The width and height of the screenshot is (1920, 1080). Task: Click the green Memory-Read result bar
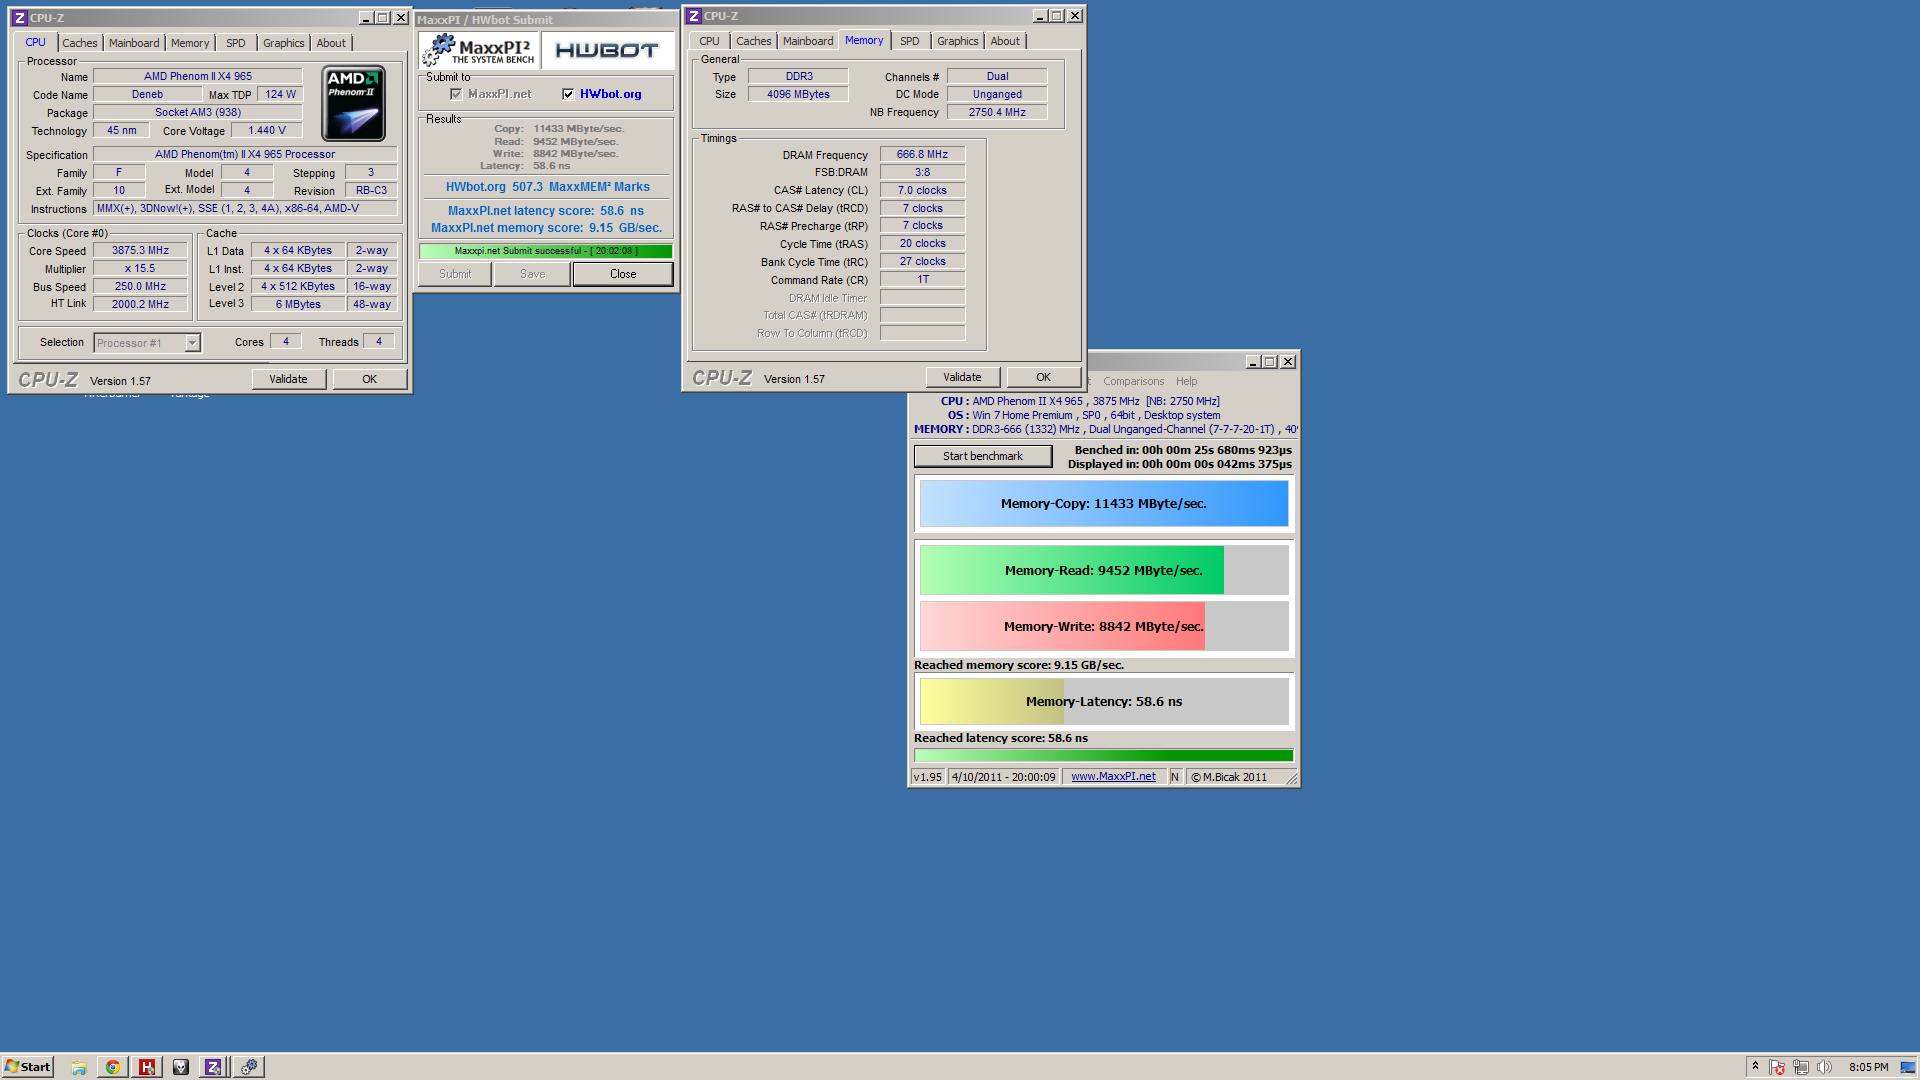[x=1072, y=570]
